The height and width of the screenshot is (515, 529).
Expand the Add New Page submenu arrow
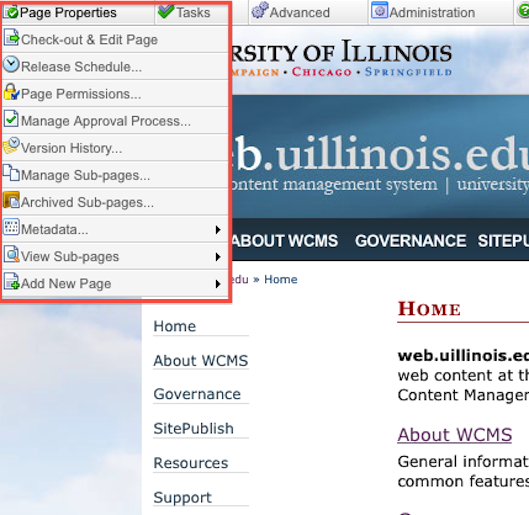[x=218, y=284]
